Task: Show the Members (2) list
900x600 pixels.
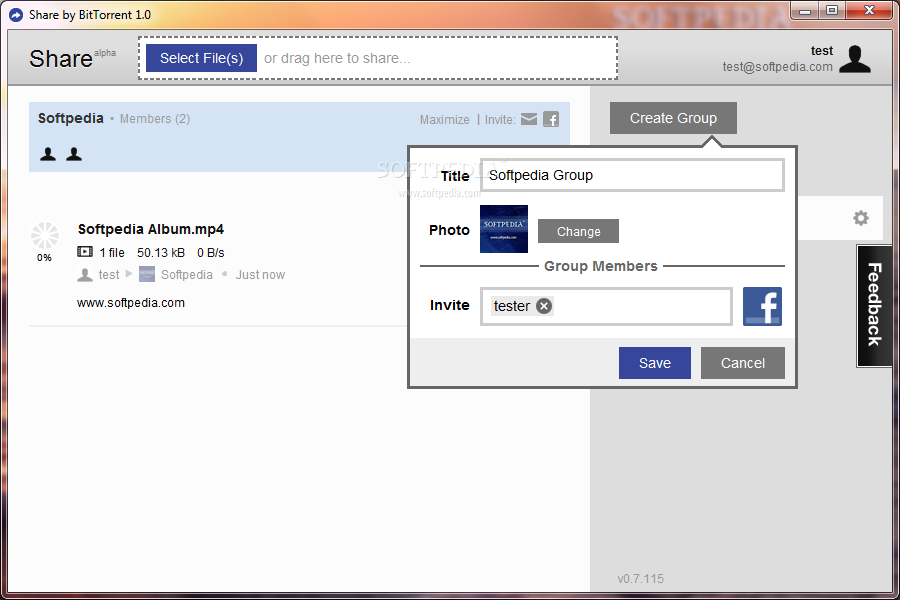Action: 155,119
